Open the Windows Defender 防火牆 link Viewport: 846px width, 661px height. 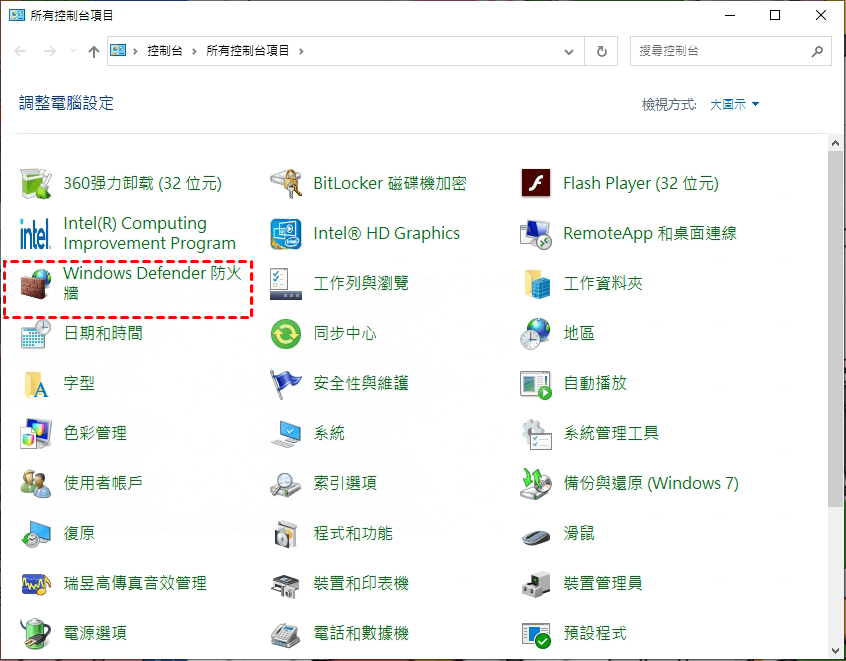coord(152,283)
